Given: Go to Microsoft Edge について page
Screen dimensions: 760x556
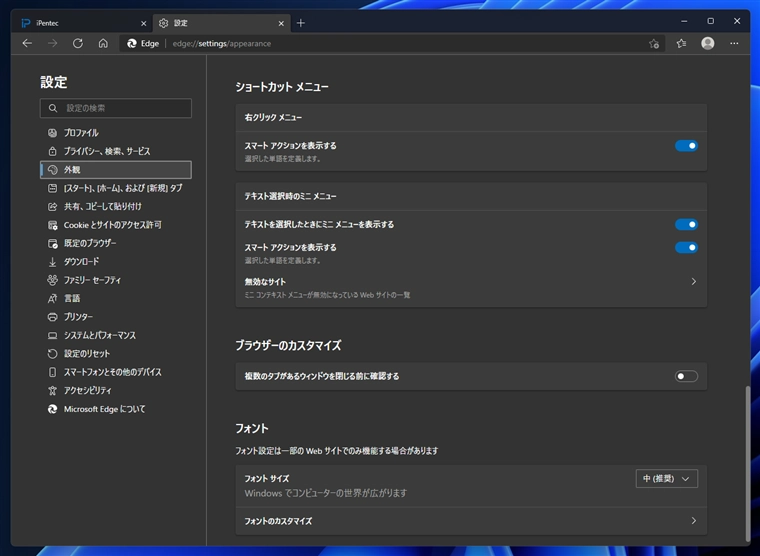Looking at the screenshot, I should [x=116, y=409].
